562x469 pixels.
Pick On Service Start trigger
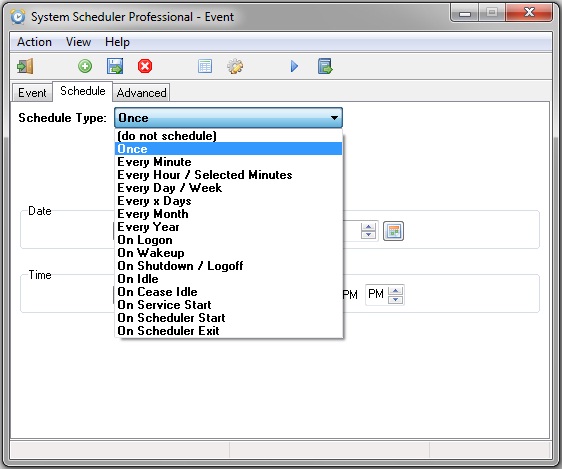tap(229, 305)
